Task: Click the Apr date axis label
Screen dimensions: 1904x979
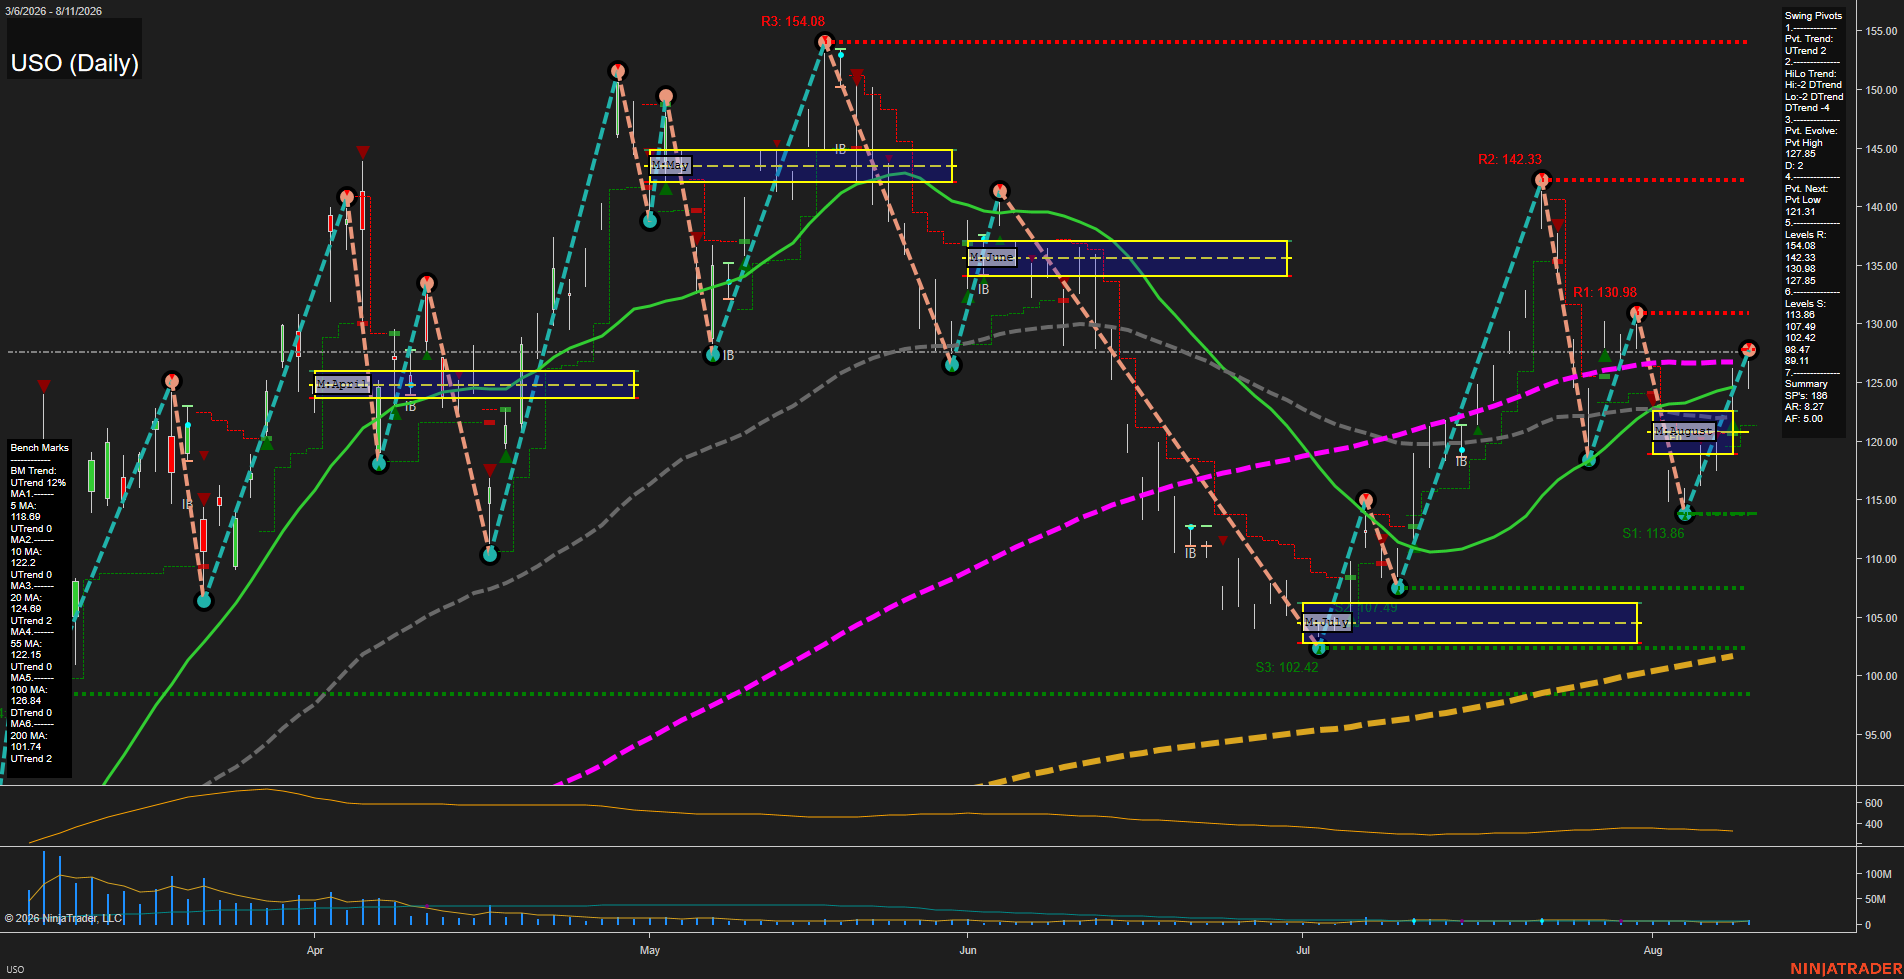Action: coord(315,950)
